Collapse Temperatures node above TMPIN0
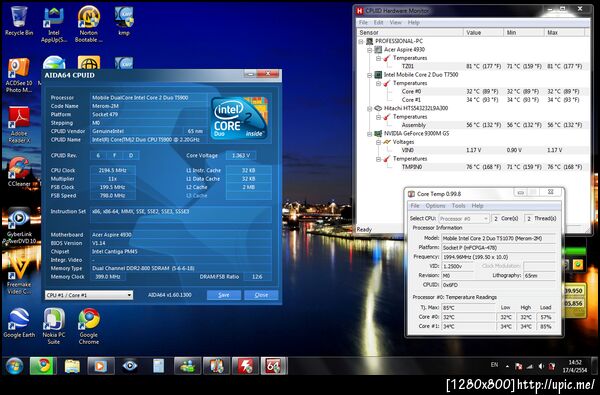 coord(378,159)
